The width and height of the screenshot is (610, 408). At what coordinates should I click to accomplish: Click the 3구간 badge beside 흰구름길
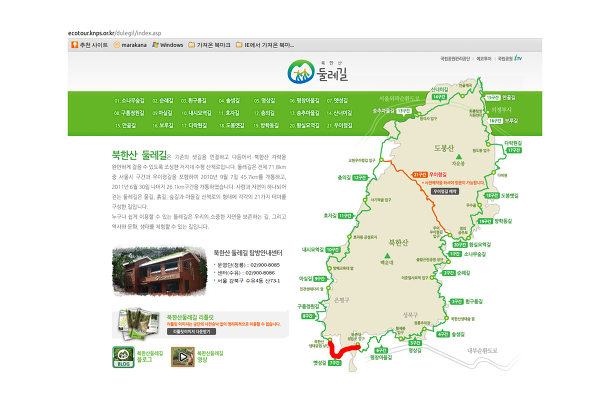click(x=456, y=301)
